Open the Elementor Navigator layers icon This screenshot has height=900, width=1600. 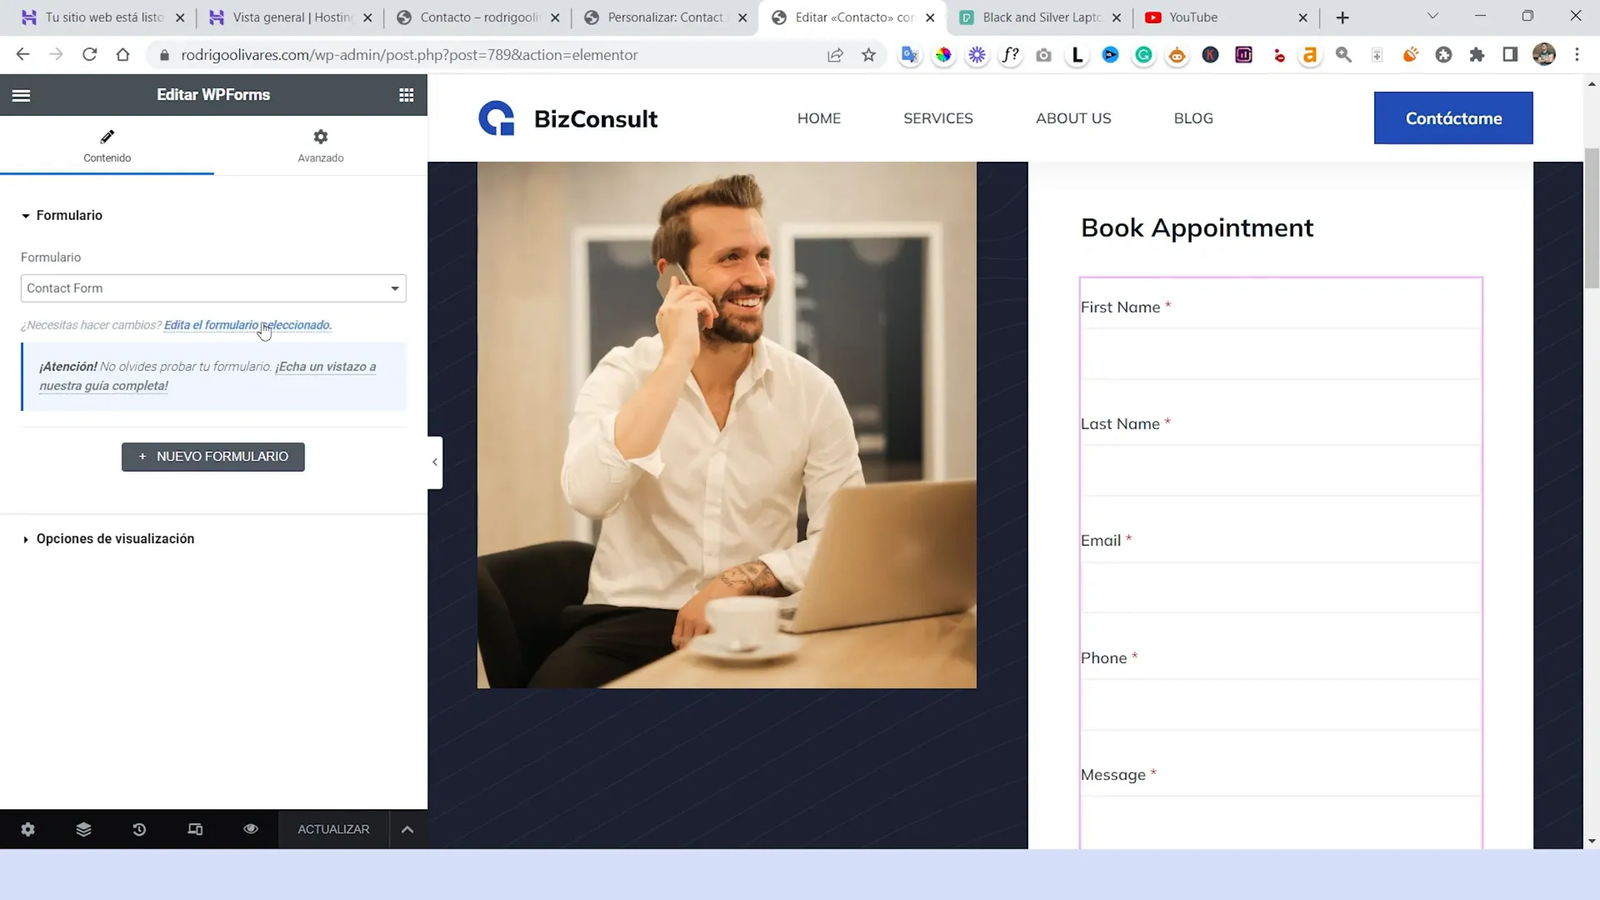(84, 829)
